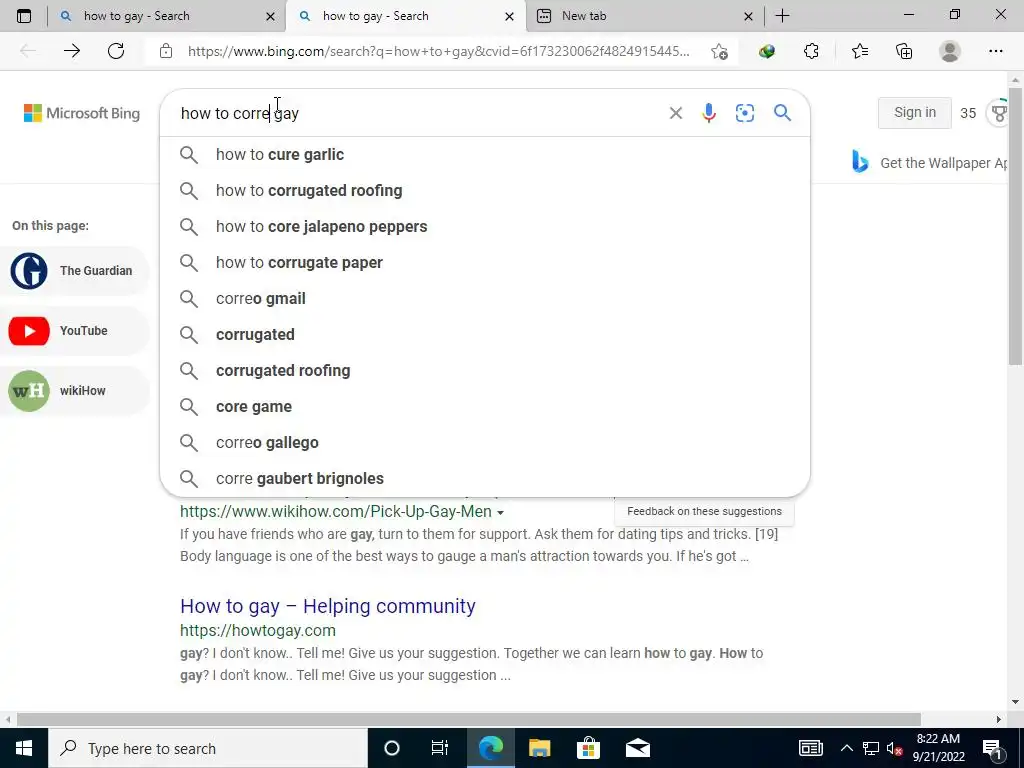Viewport: 1024px width, 768px height.
Task: Close the 'New tab' tab
Action: [x=748, y=16]
